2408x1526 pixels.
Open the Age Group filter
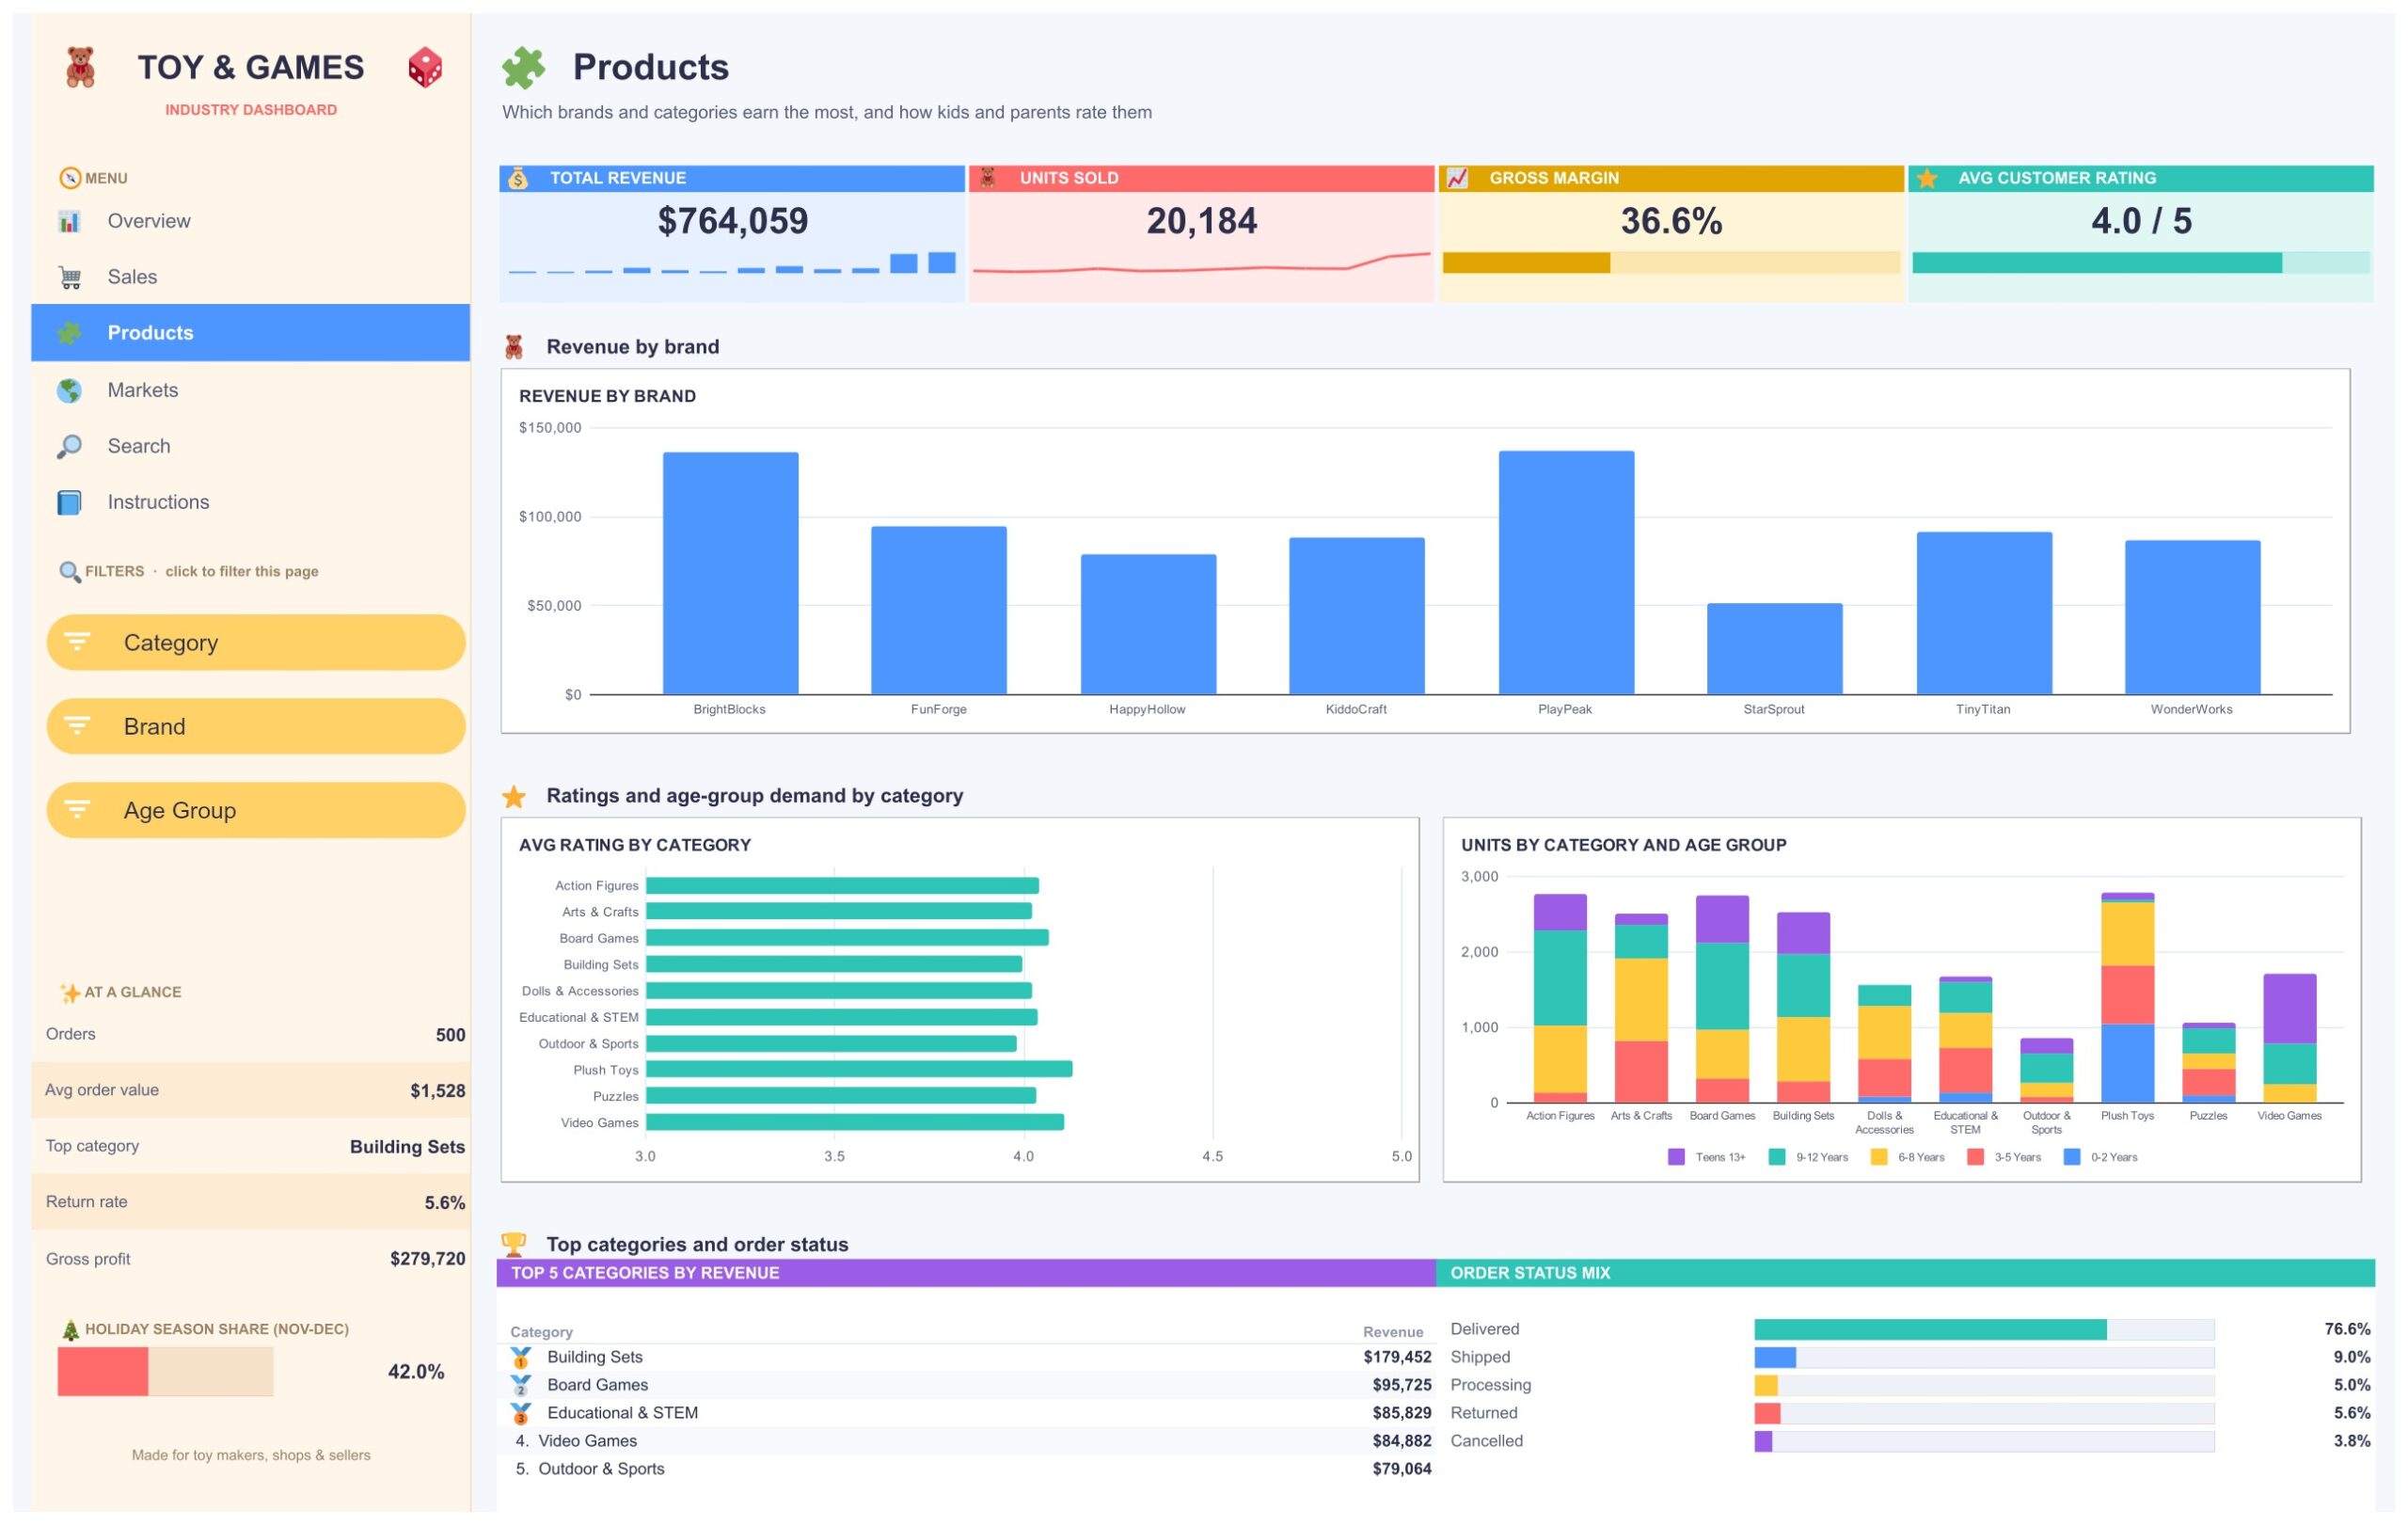(256, 810)
